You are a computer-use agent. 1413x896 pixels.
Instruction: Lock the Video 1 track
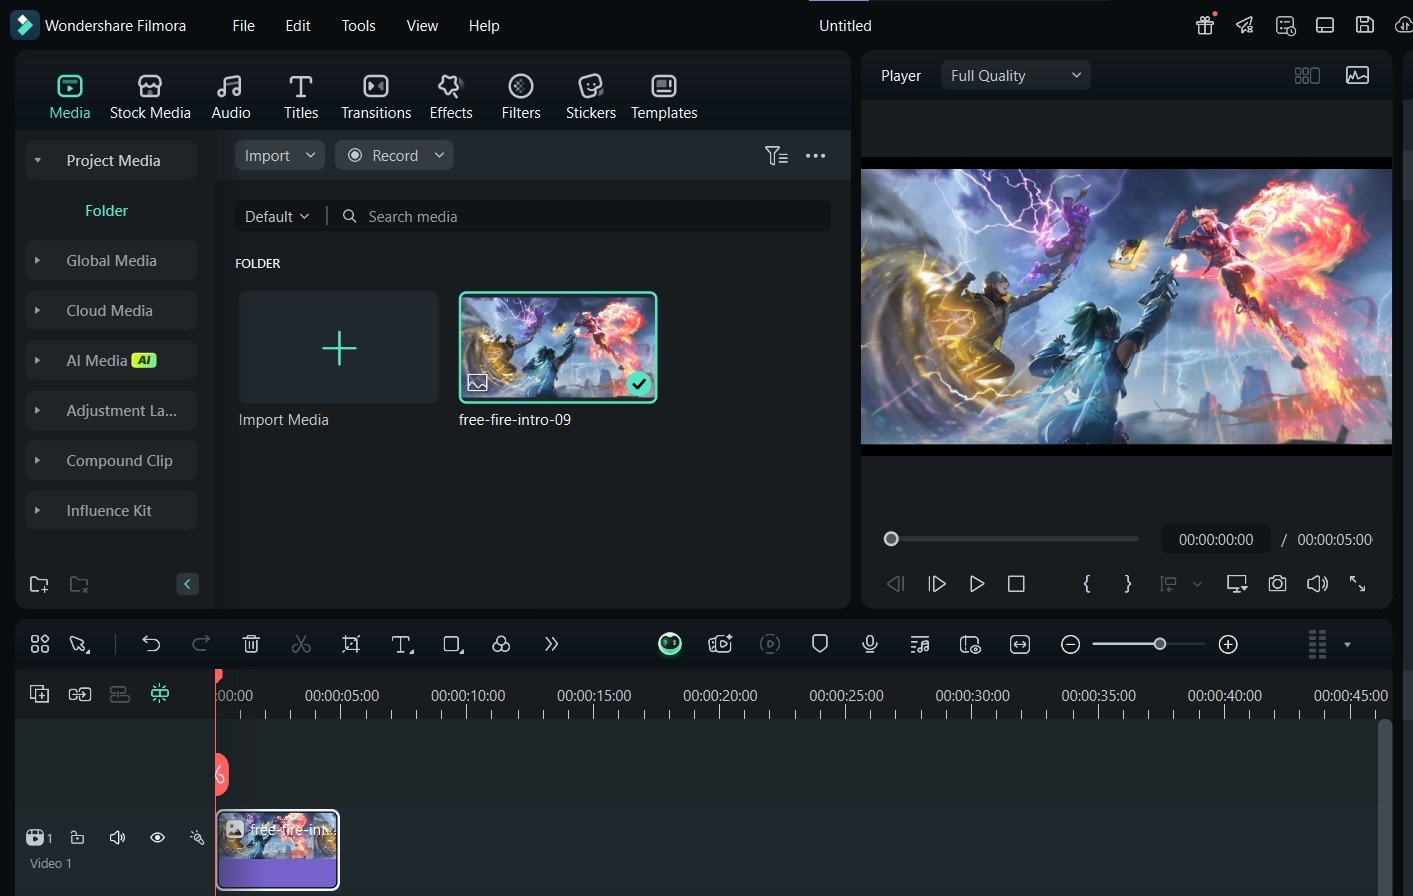tap(77, 837)
